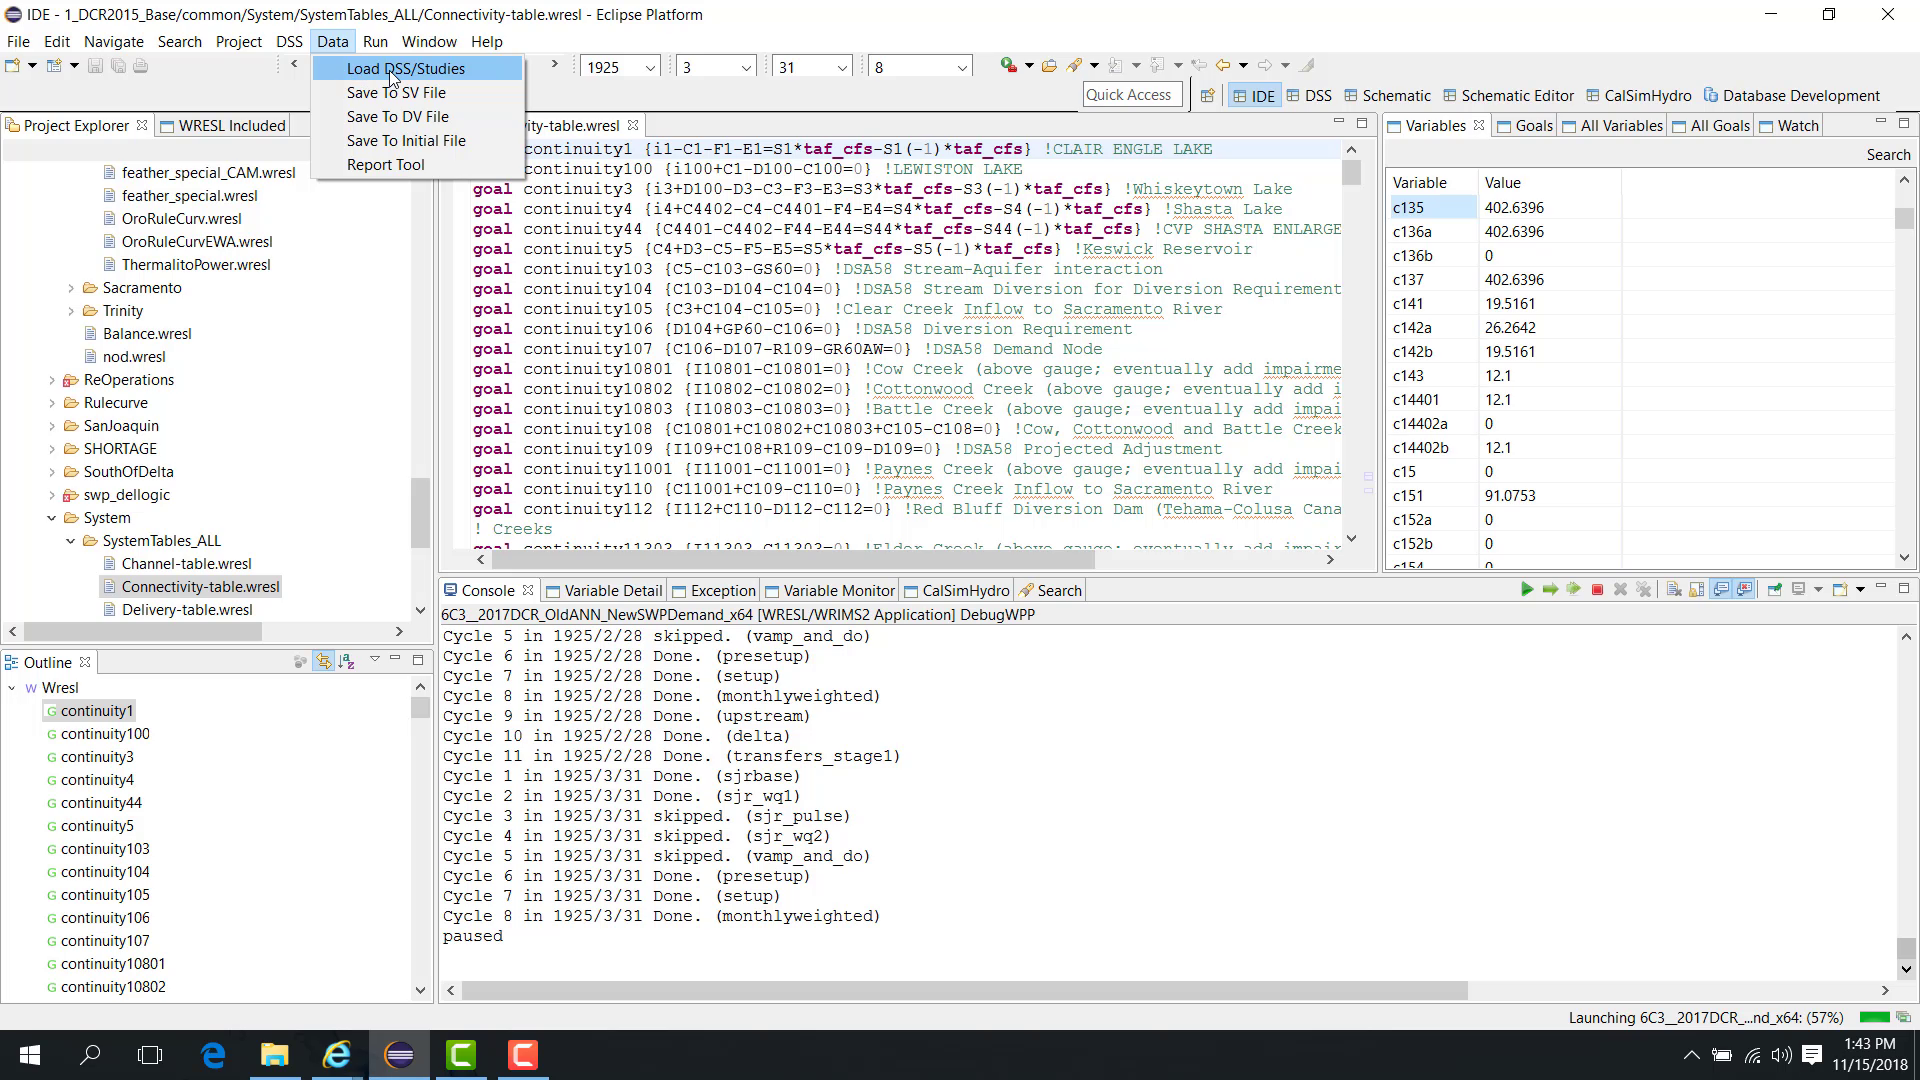
Task: Click the Quick Access field
Action: click(x=1131, y=95)
